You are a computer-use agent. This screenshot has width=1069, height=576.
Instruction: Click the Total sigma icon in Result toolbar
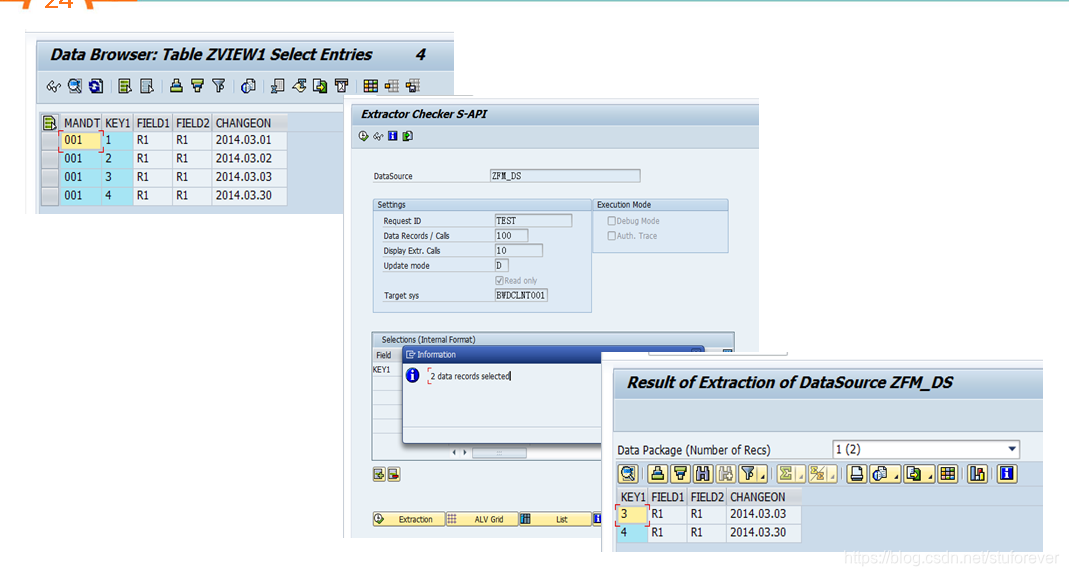pyautogui.click(x=785, y=474)
